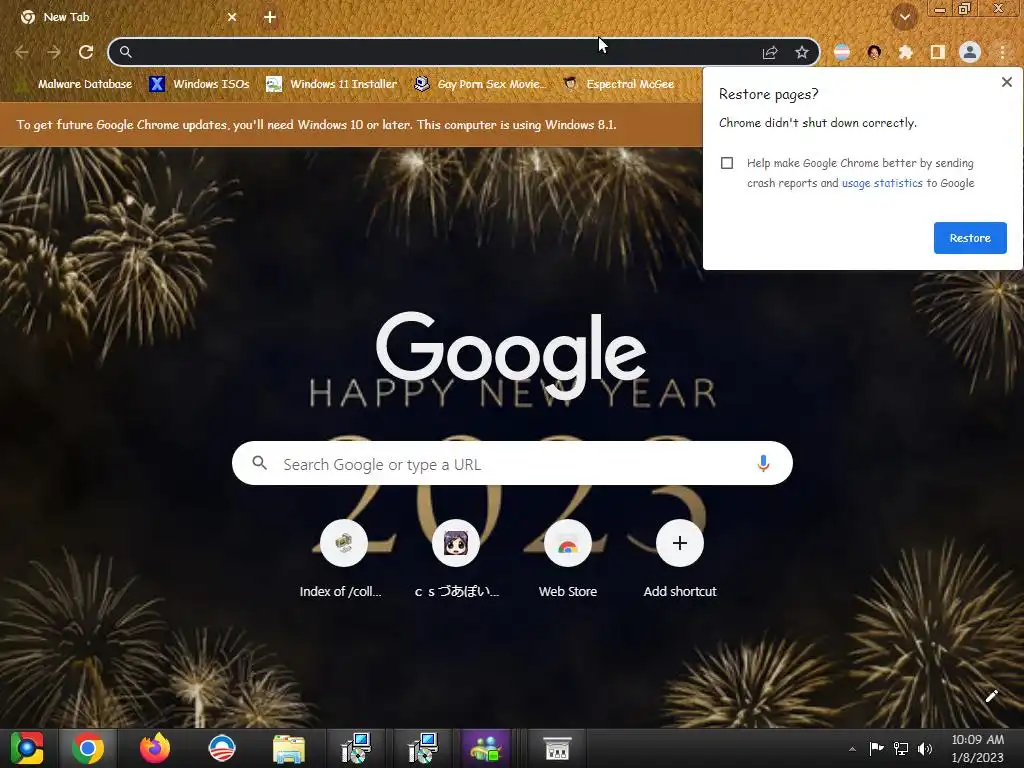Follow the usage statistics link
Viewport: 1024px width, 768px height.
tap(882, 183)
